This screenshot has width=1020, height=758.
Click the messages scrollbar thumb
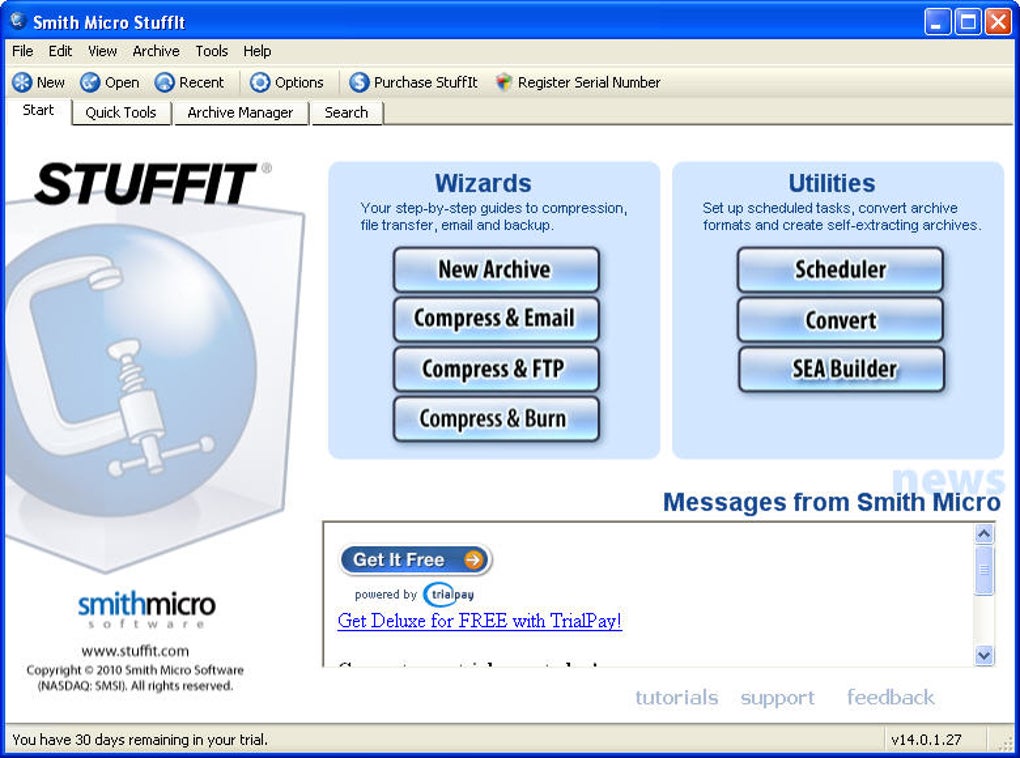click(984, 570)
